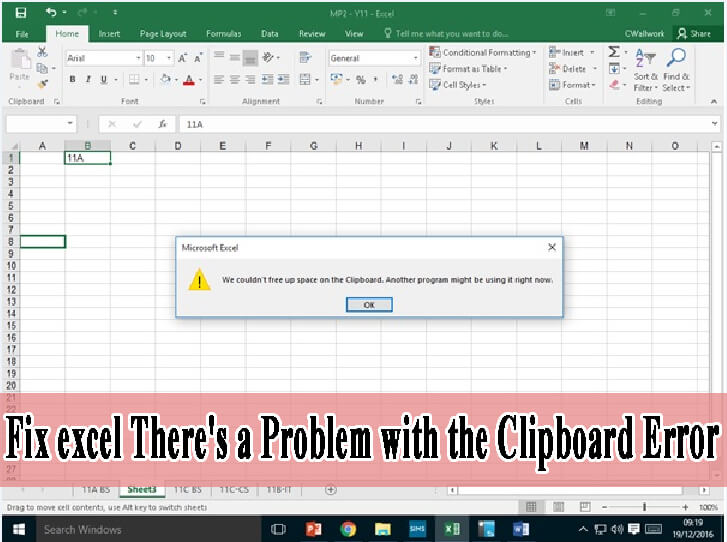Click the Cut scissors icon
727x542 pixels.
[42, 52]
